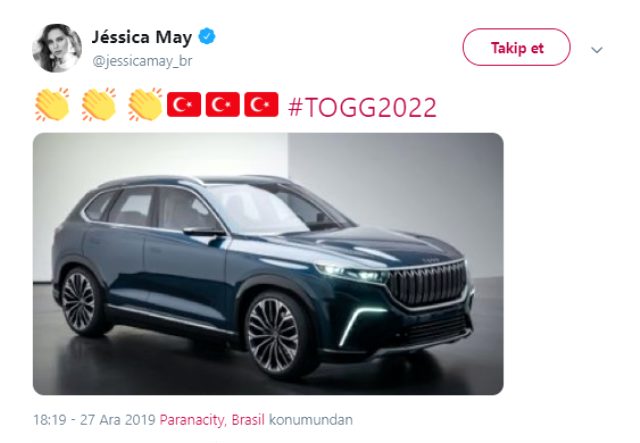Open the Jéssica May display name

coord(142,37)
